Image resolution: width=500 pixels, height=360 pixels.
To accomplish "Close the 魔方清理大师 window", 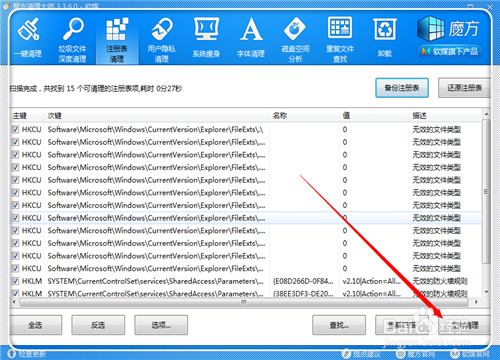I will coord(490,7).
